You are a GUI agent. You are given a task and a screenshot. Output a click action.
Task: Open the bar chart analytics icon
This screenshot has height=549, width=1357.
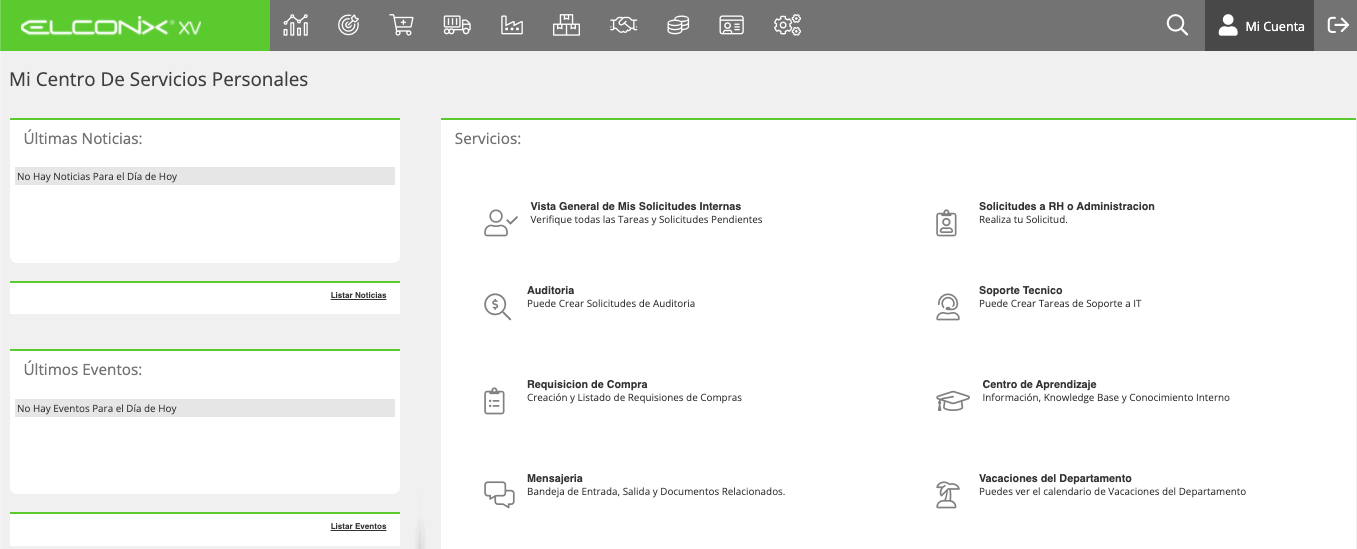[x=296, y=25]
